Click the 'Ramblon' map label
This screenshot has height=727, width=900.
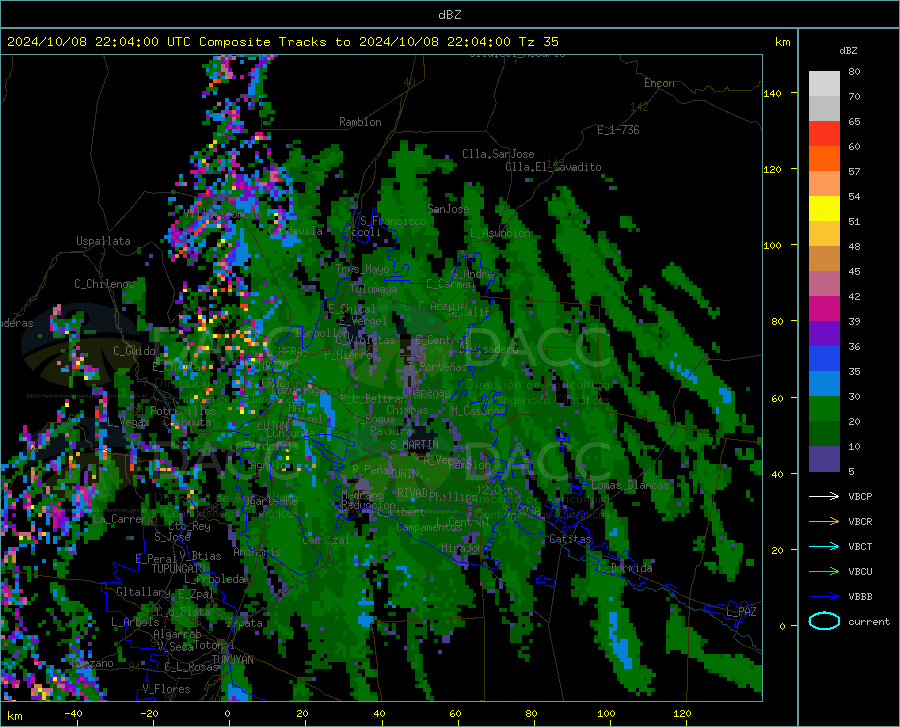click(x=360, y=122)
